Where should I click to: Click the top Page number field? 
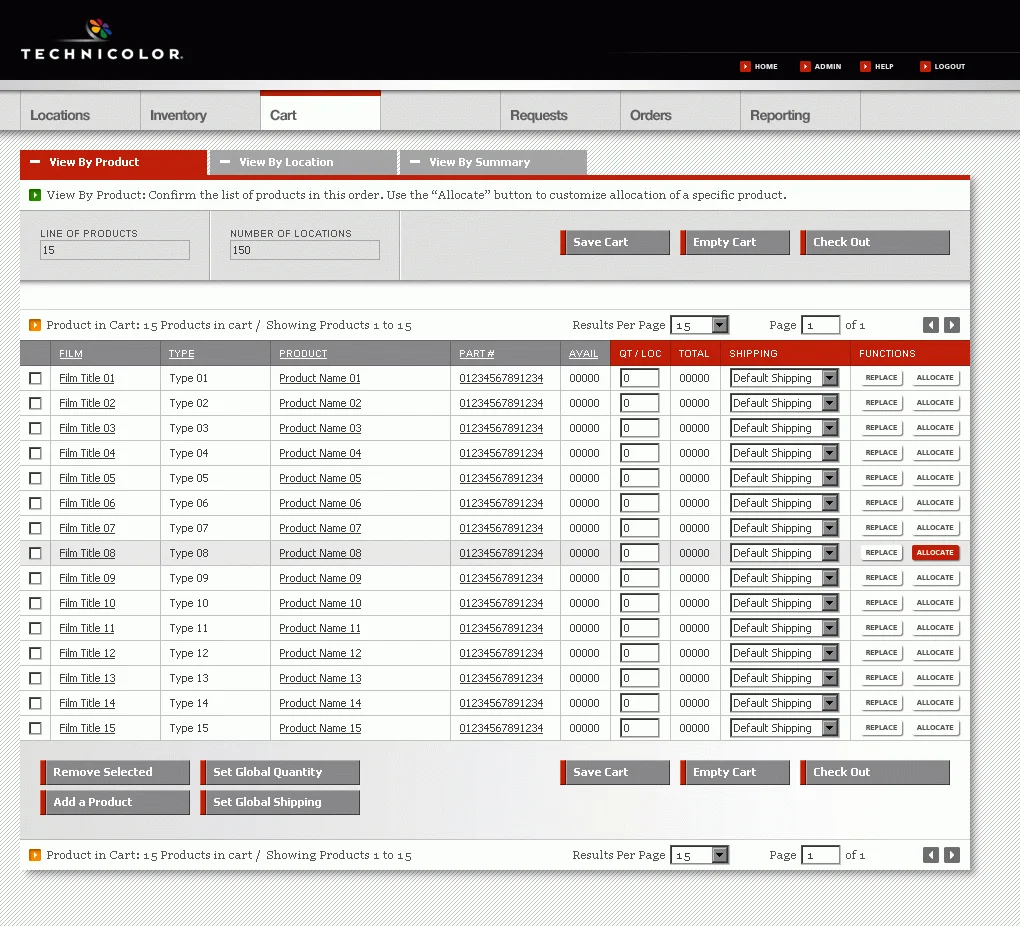(x=820, y=325)
